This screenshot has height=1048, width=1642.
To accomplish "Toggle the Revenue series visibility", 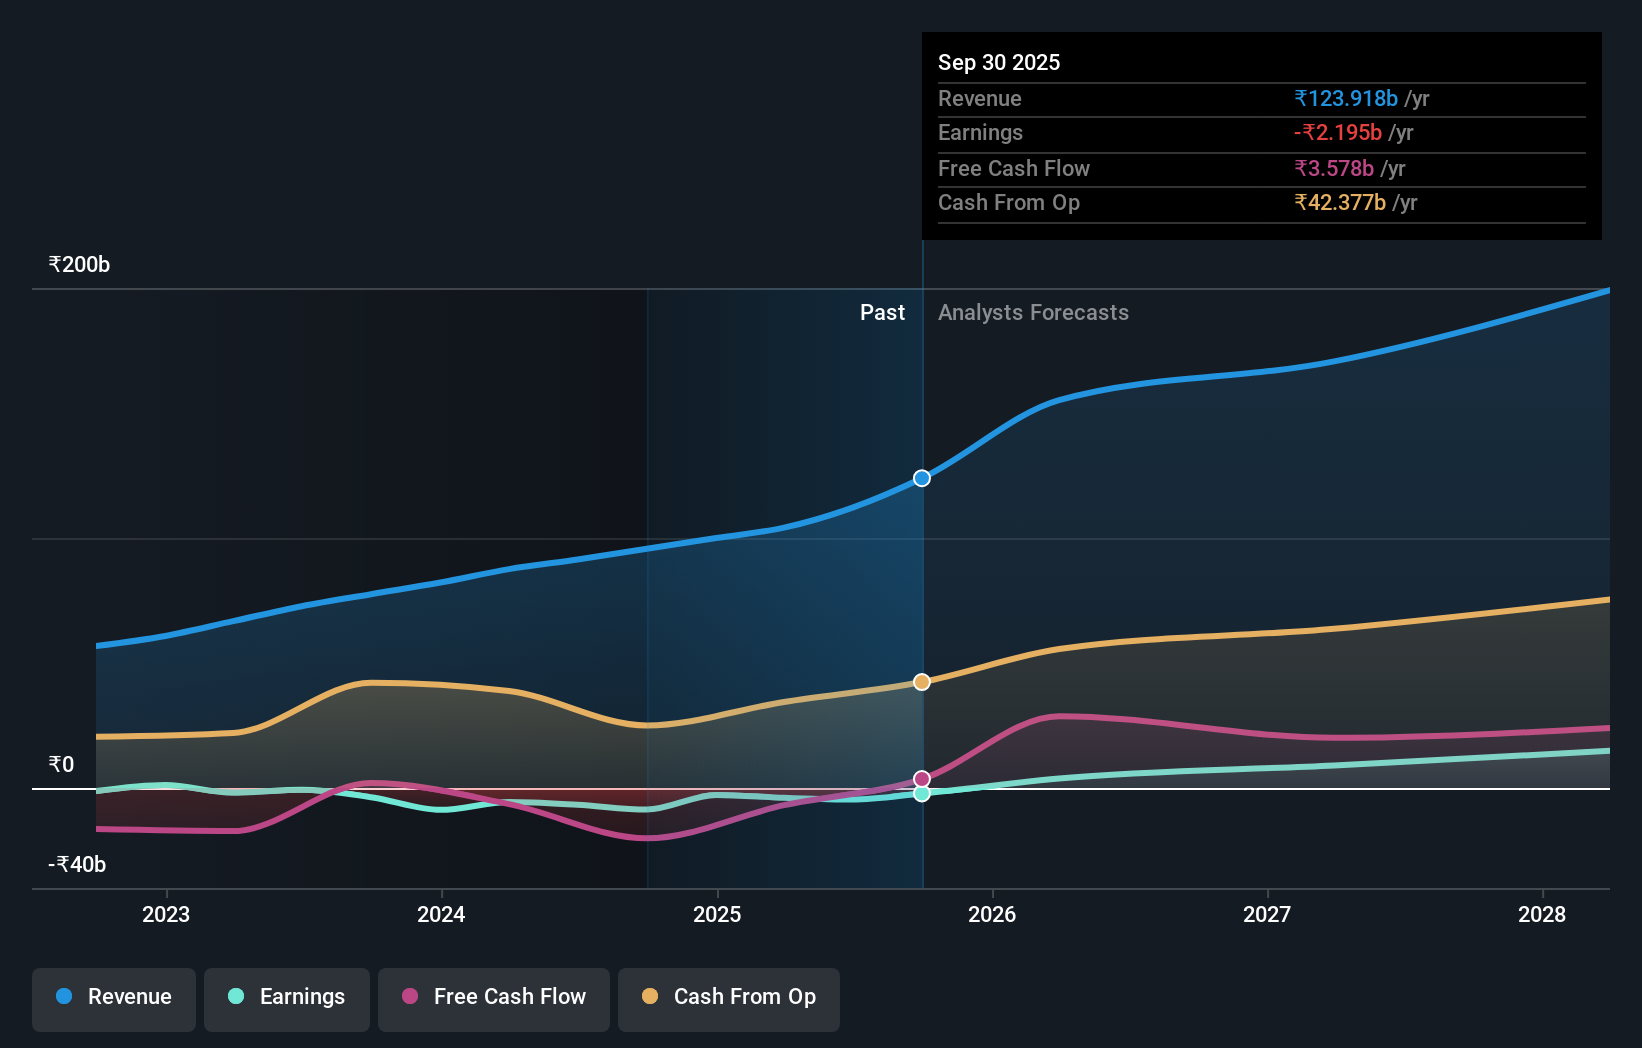I will [113, 999].
